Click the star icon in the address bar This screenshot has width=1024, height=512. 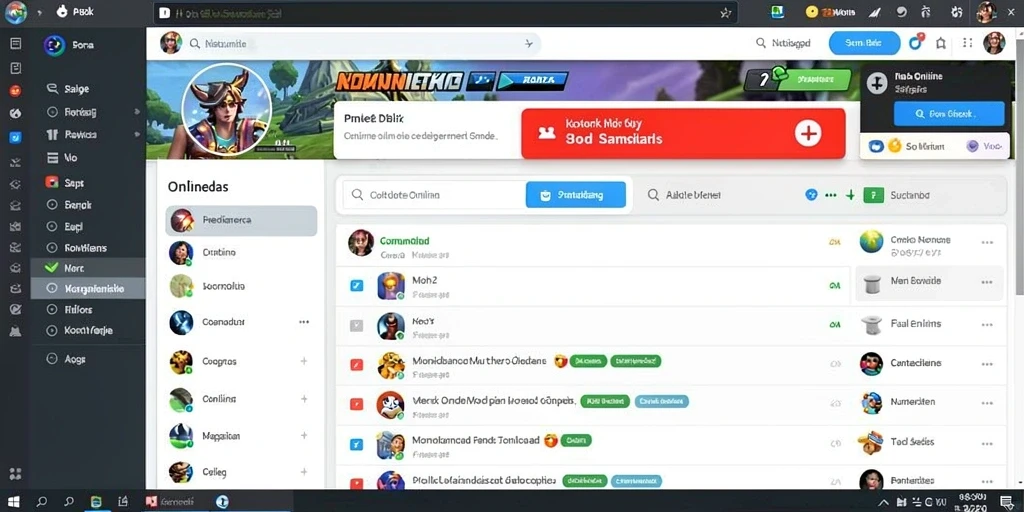tap(725, 12)
